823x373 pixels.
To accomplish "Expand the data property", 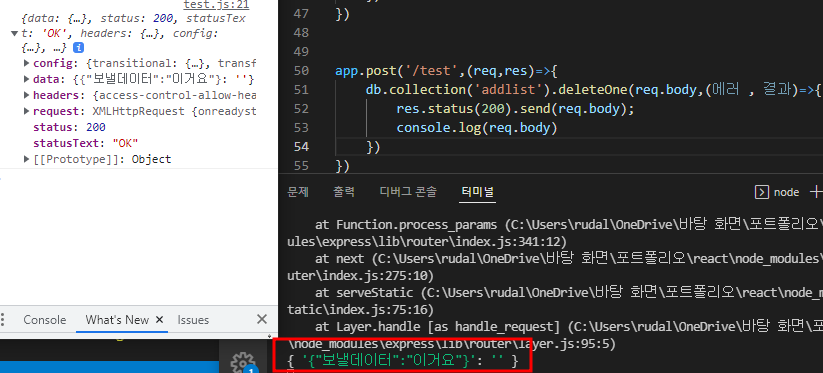I will (27, 79).
